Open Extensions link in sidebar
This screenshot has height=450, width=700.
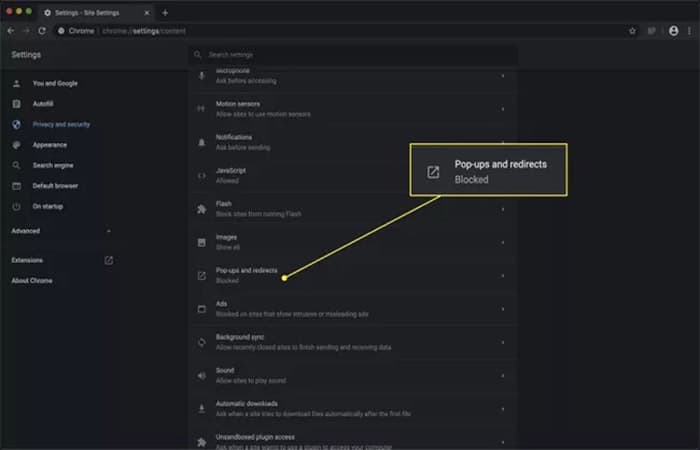coord(27,260)
